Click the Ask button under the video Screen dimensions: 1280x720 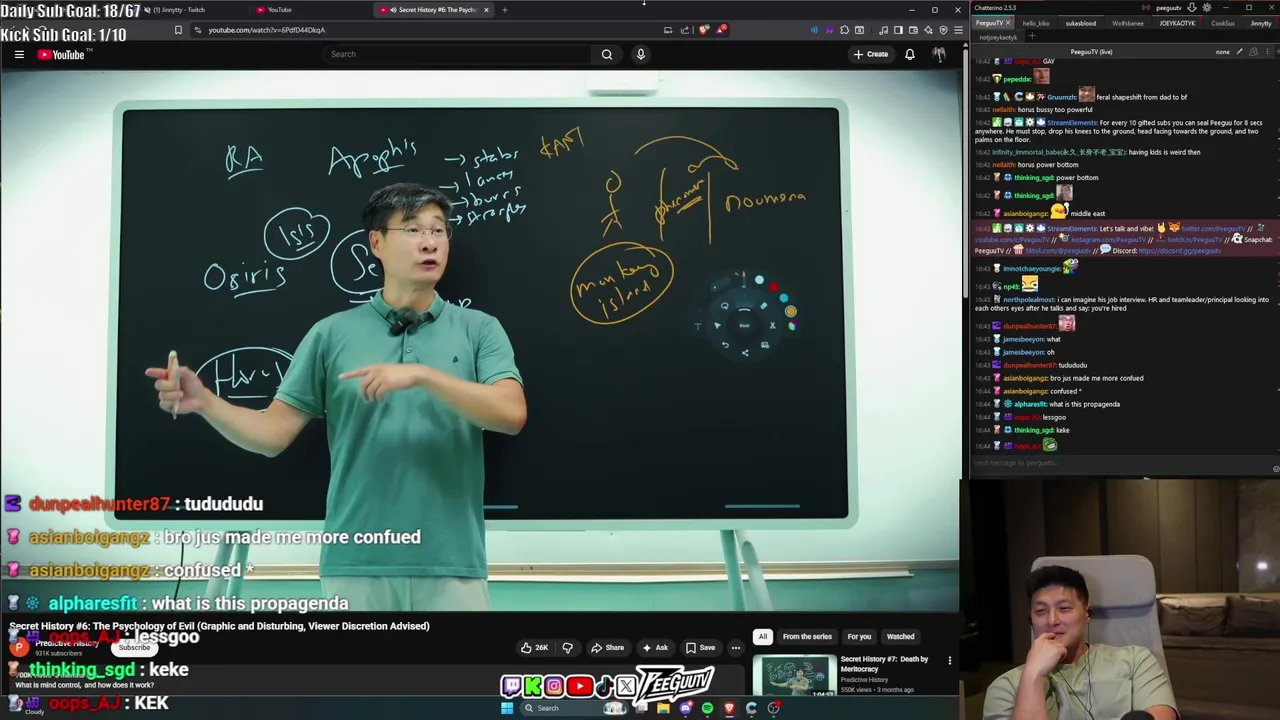tap(655, 647)
